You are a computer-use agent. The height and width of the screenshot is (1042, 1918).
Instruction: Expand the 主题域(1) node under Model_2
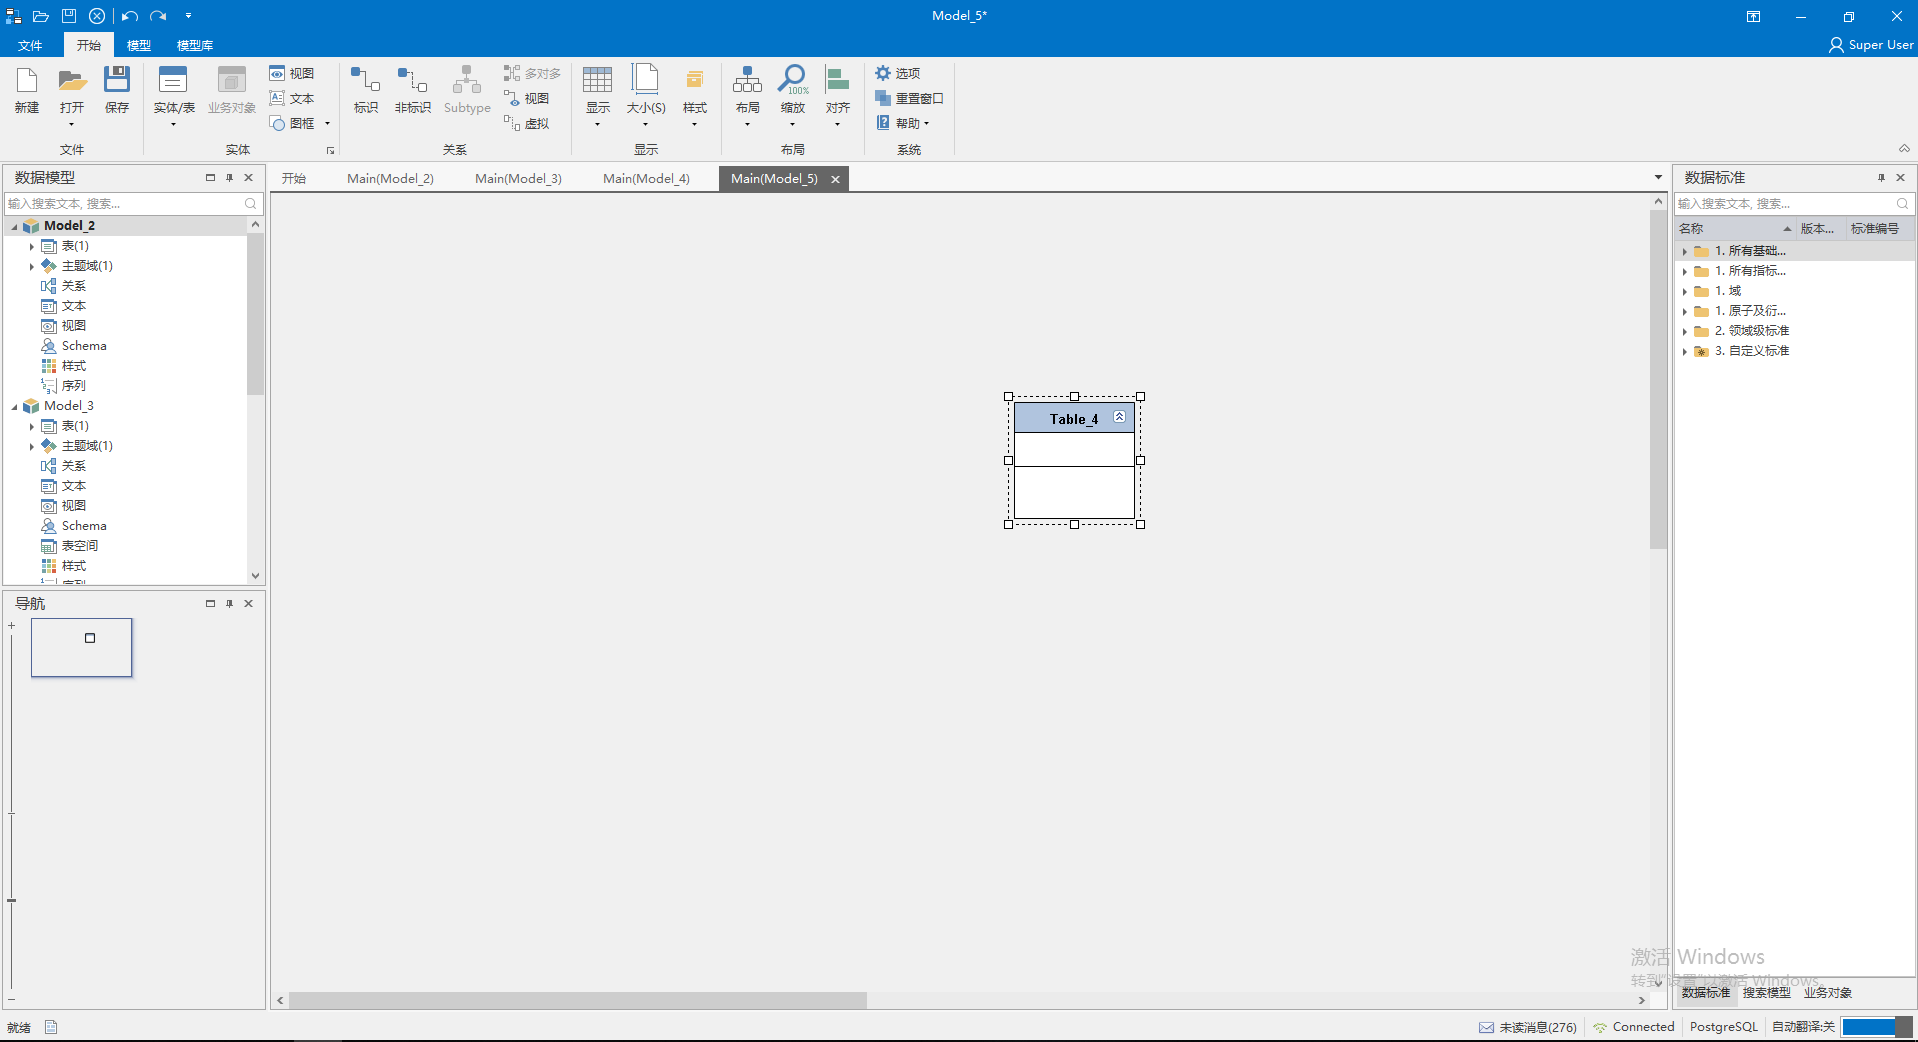click(x=32, y=266)
